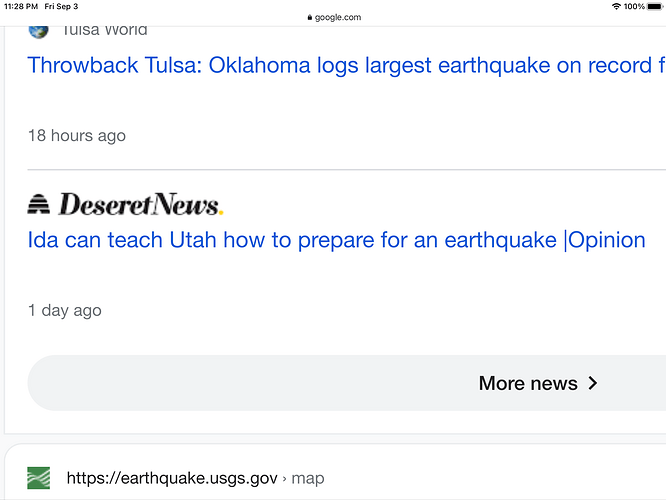Screen dimensions: 666x500
Task: Expand More news via the chevron arrow
Action: pos(593,383)
